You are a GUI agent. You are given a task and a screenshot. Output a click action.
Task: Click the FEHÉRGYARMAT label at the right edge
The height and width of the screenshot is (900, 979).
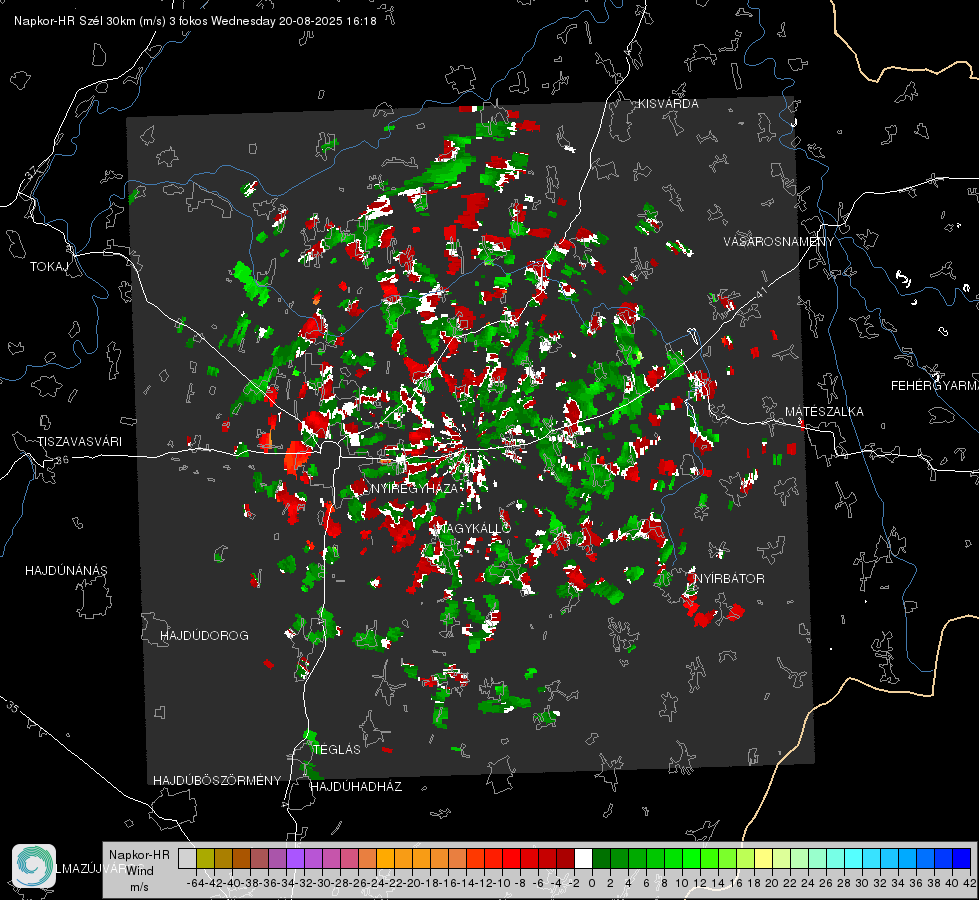tap(935, 386)
